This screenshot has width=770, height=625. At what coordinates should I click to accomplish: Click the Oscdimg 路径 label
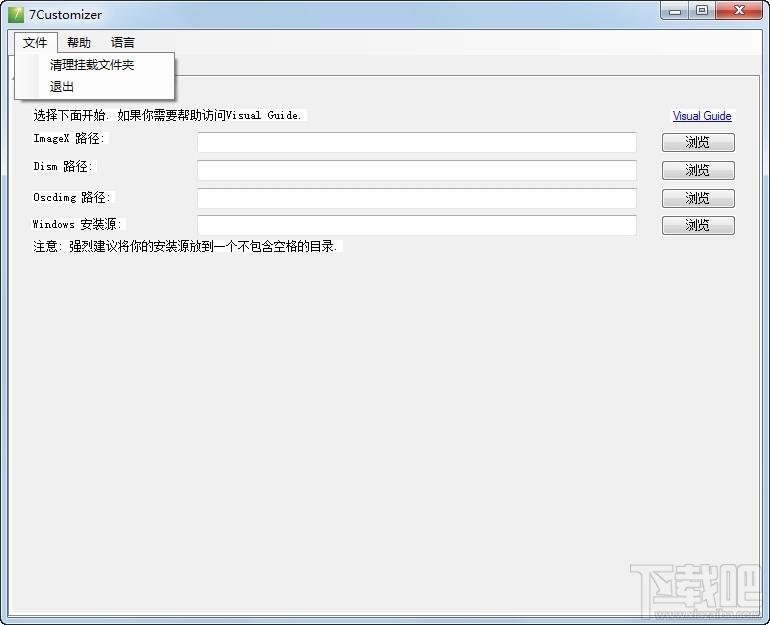click(x=72, y=197)
